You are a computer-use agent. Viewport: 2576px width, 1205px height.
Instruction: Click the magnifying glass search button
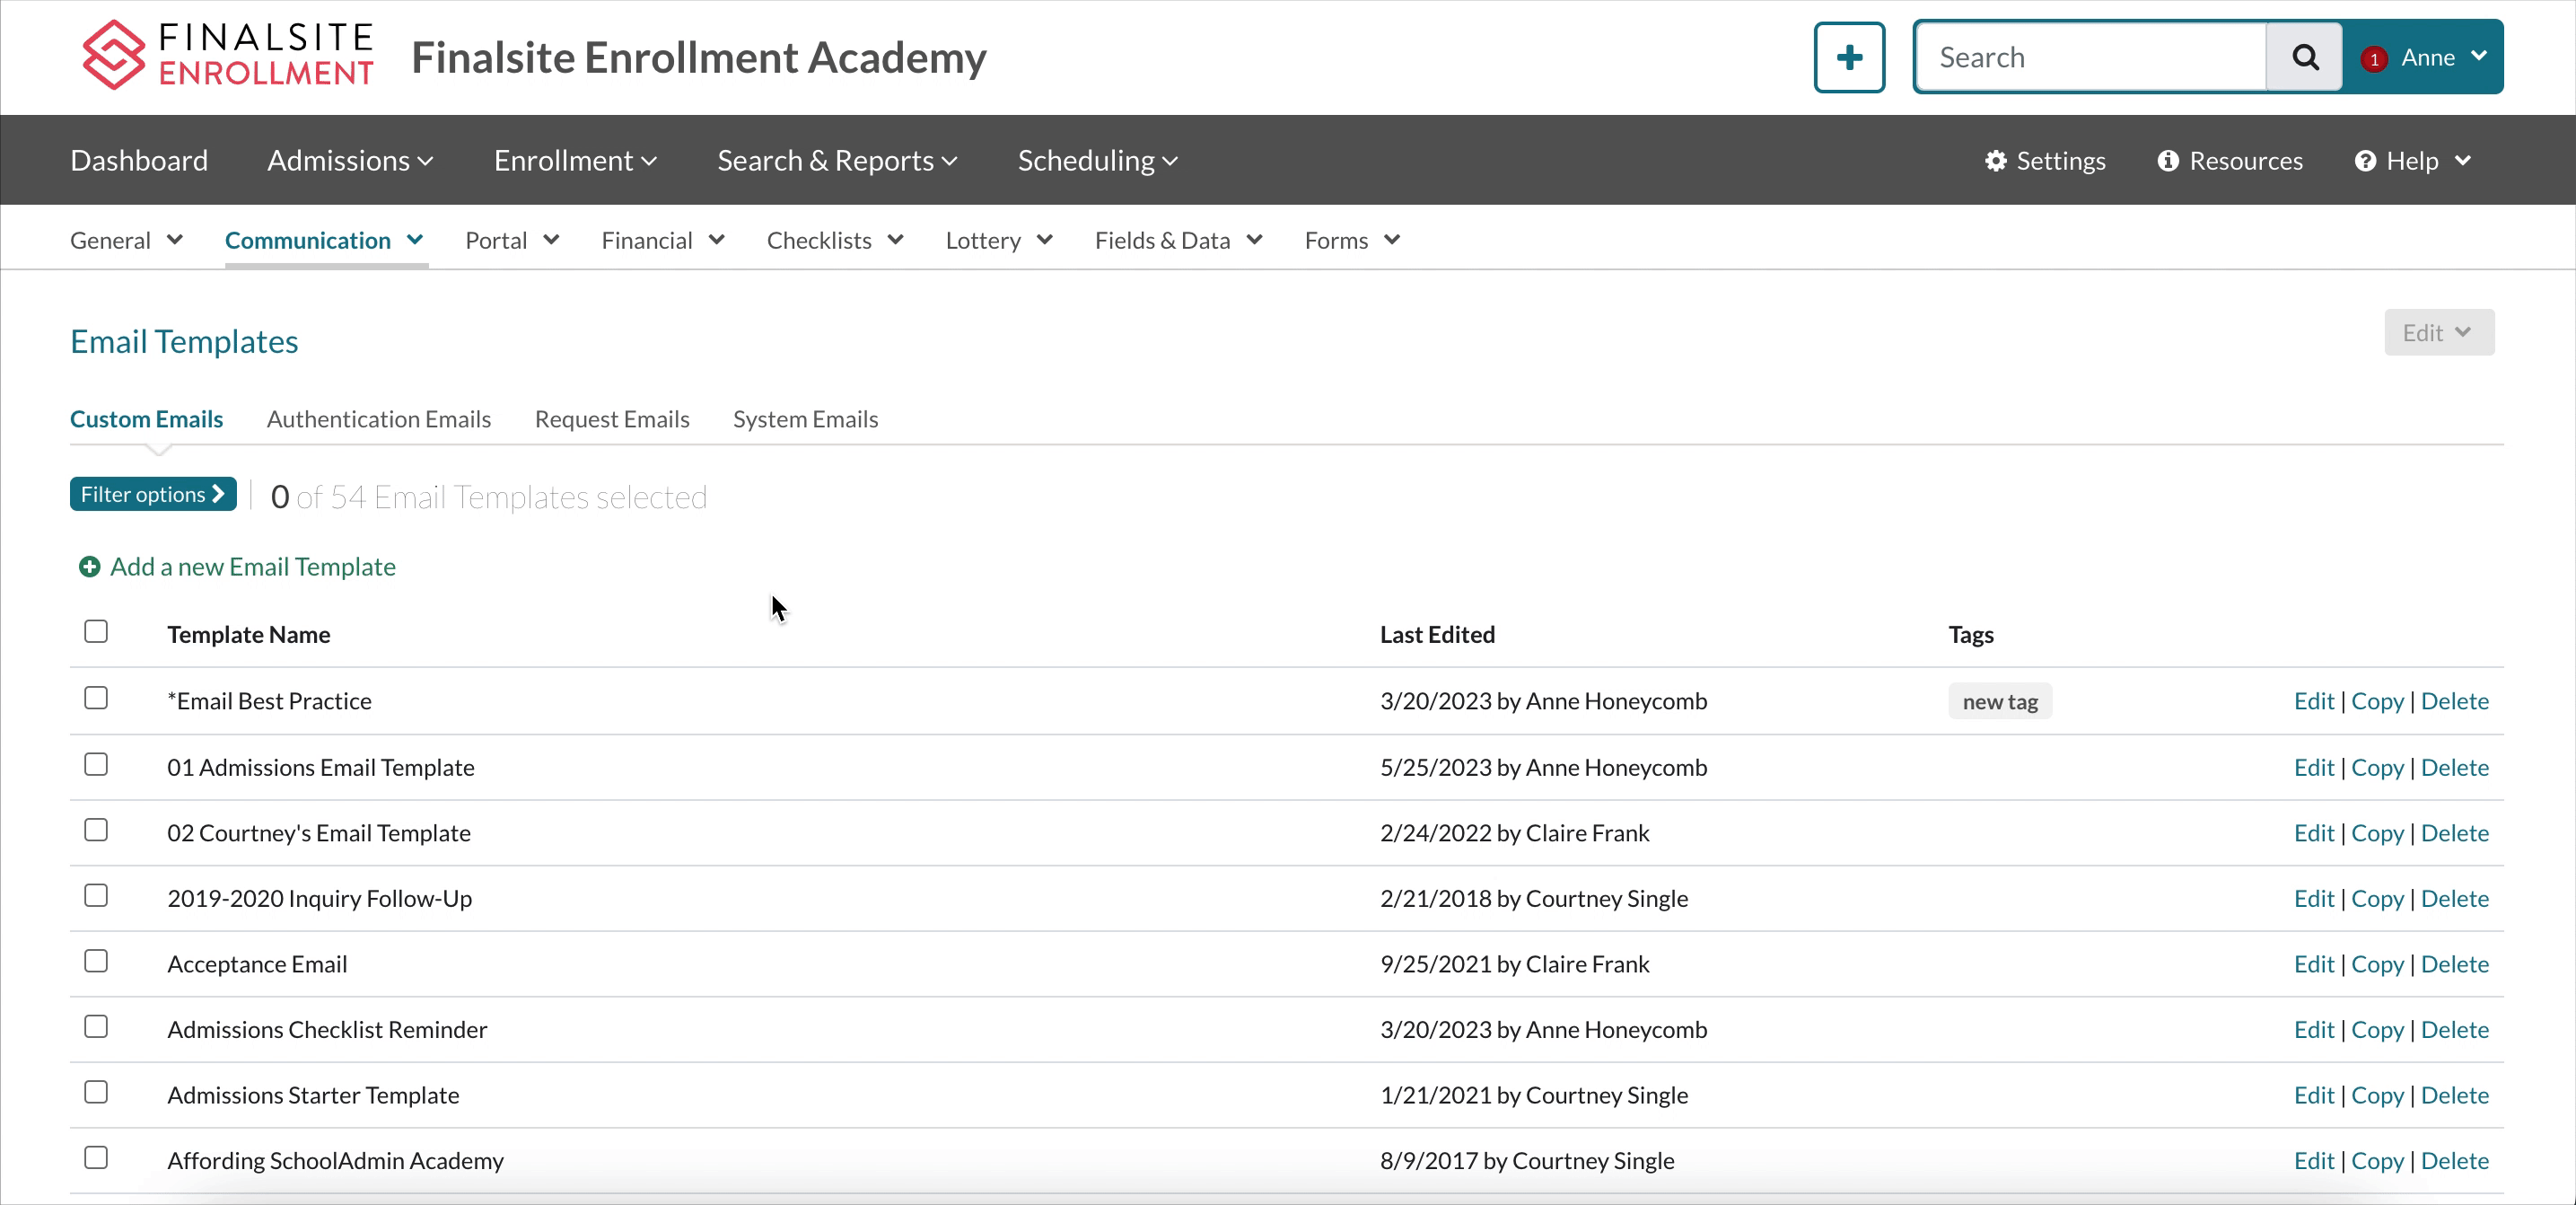pos(2304,57)
